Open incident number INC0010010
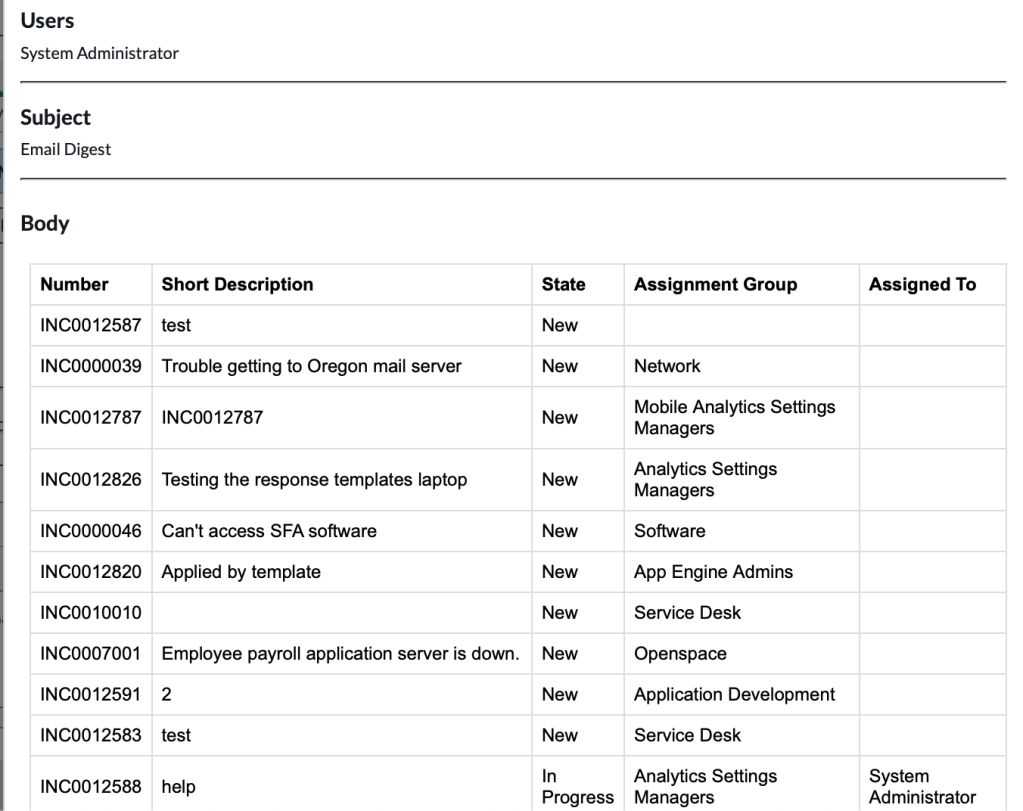Image resolution: width=1023 pixels, height=811 pixels. click(x=90, y=613)
